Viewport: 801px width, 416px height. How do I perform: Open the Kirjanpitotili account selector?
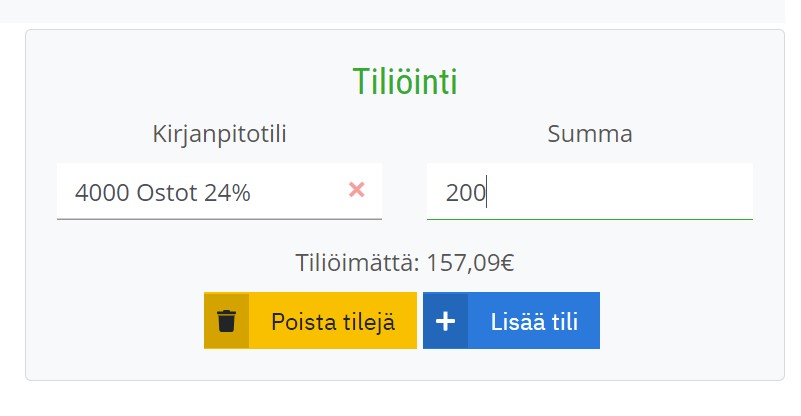(x=219, y=192)
